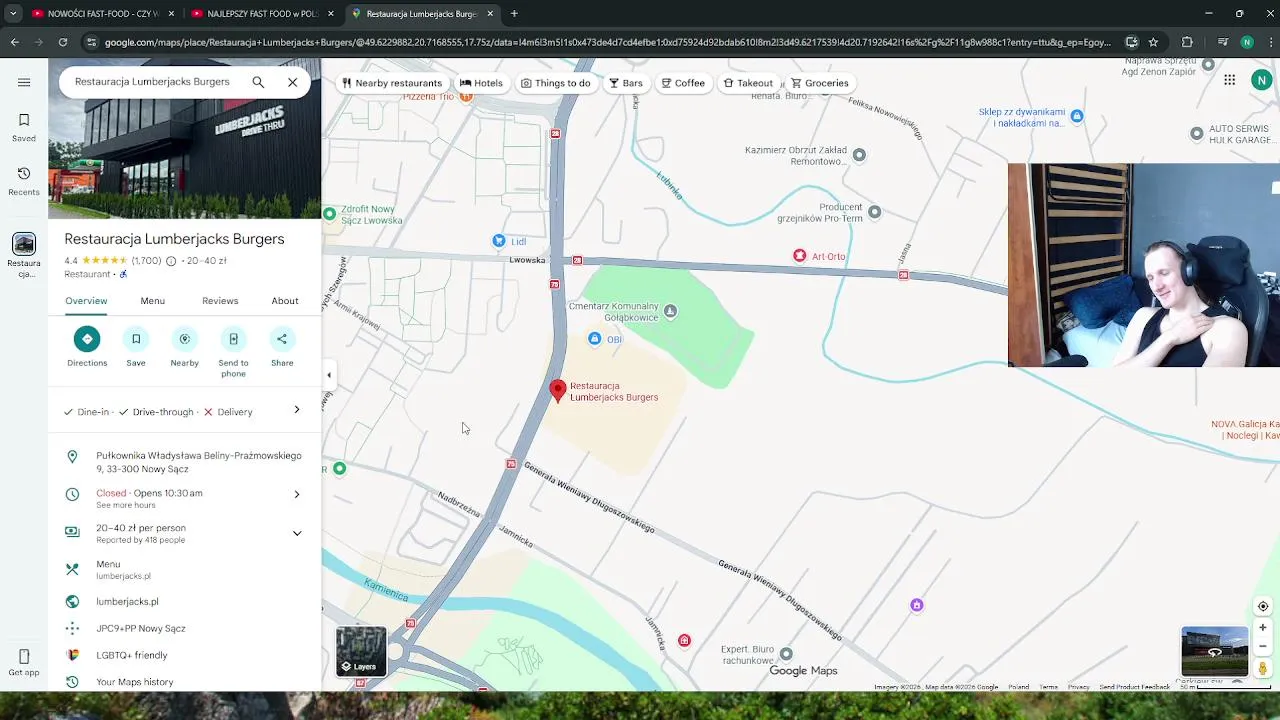Click the Get app sidebar icon
The height and width of the screenshot is (720, 1280).
(x=24, y=662)
